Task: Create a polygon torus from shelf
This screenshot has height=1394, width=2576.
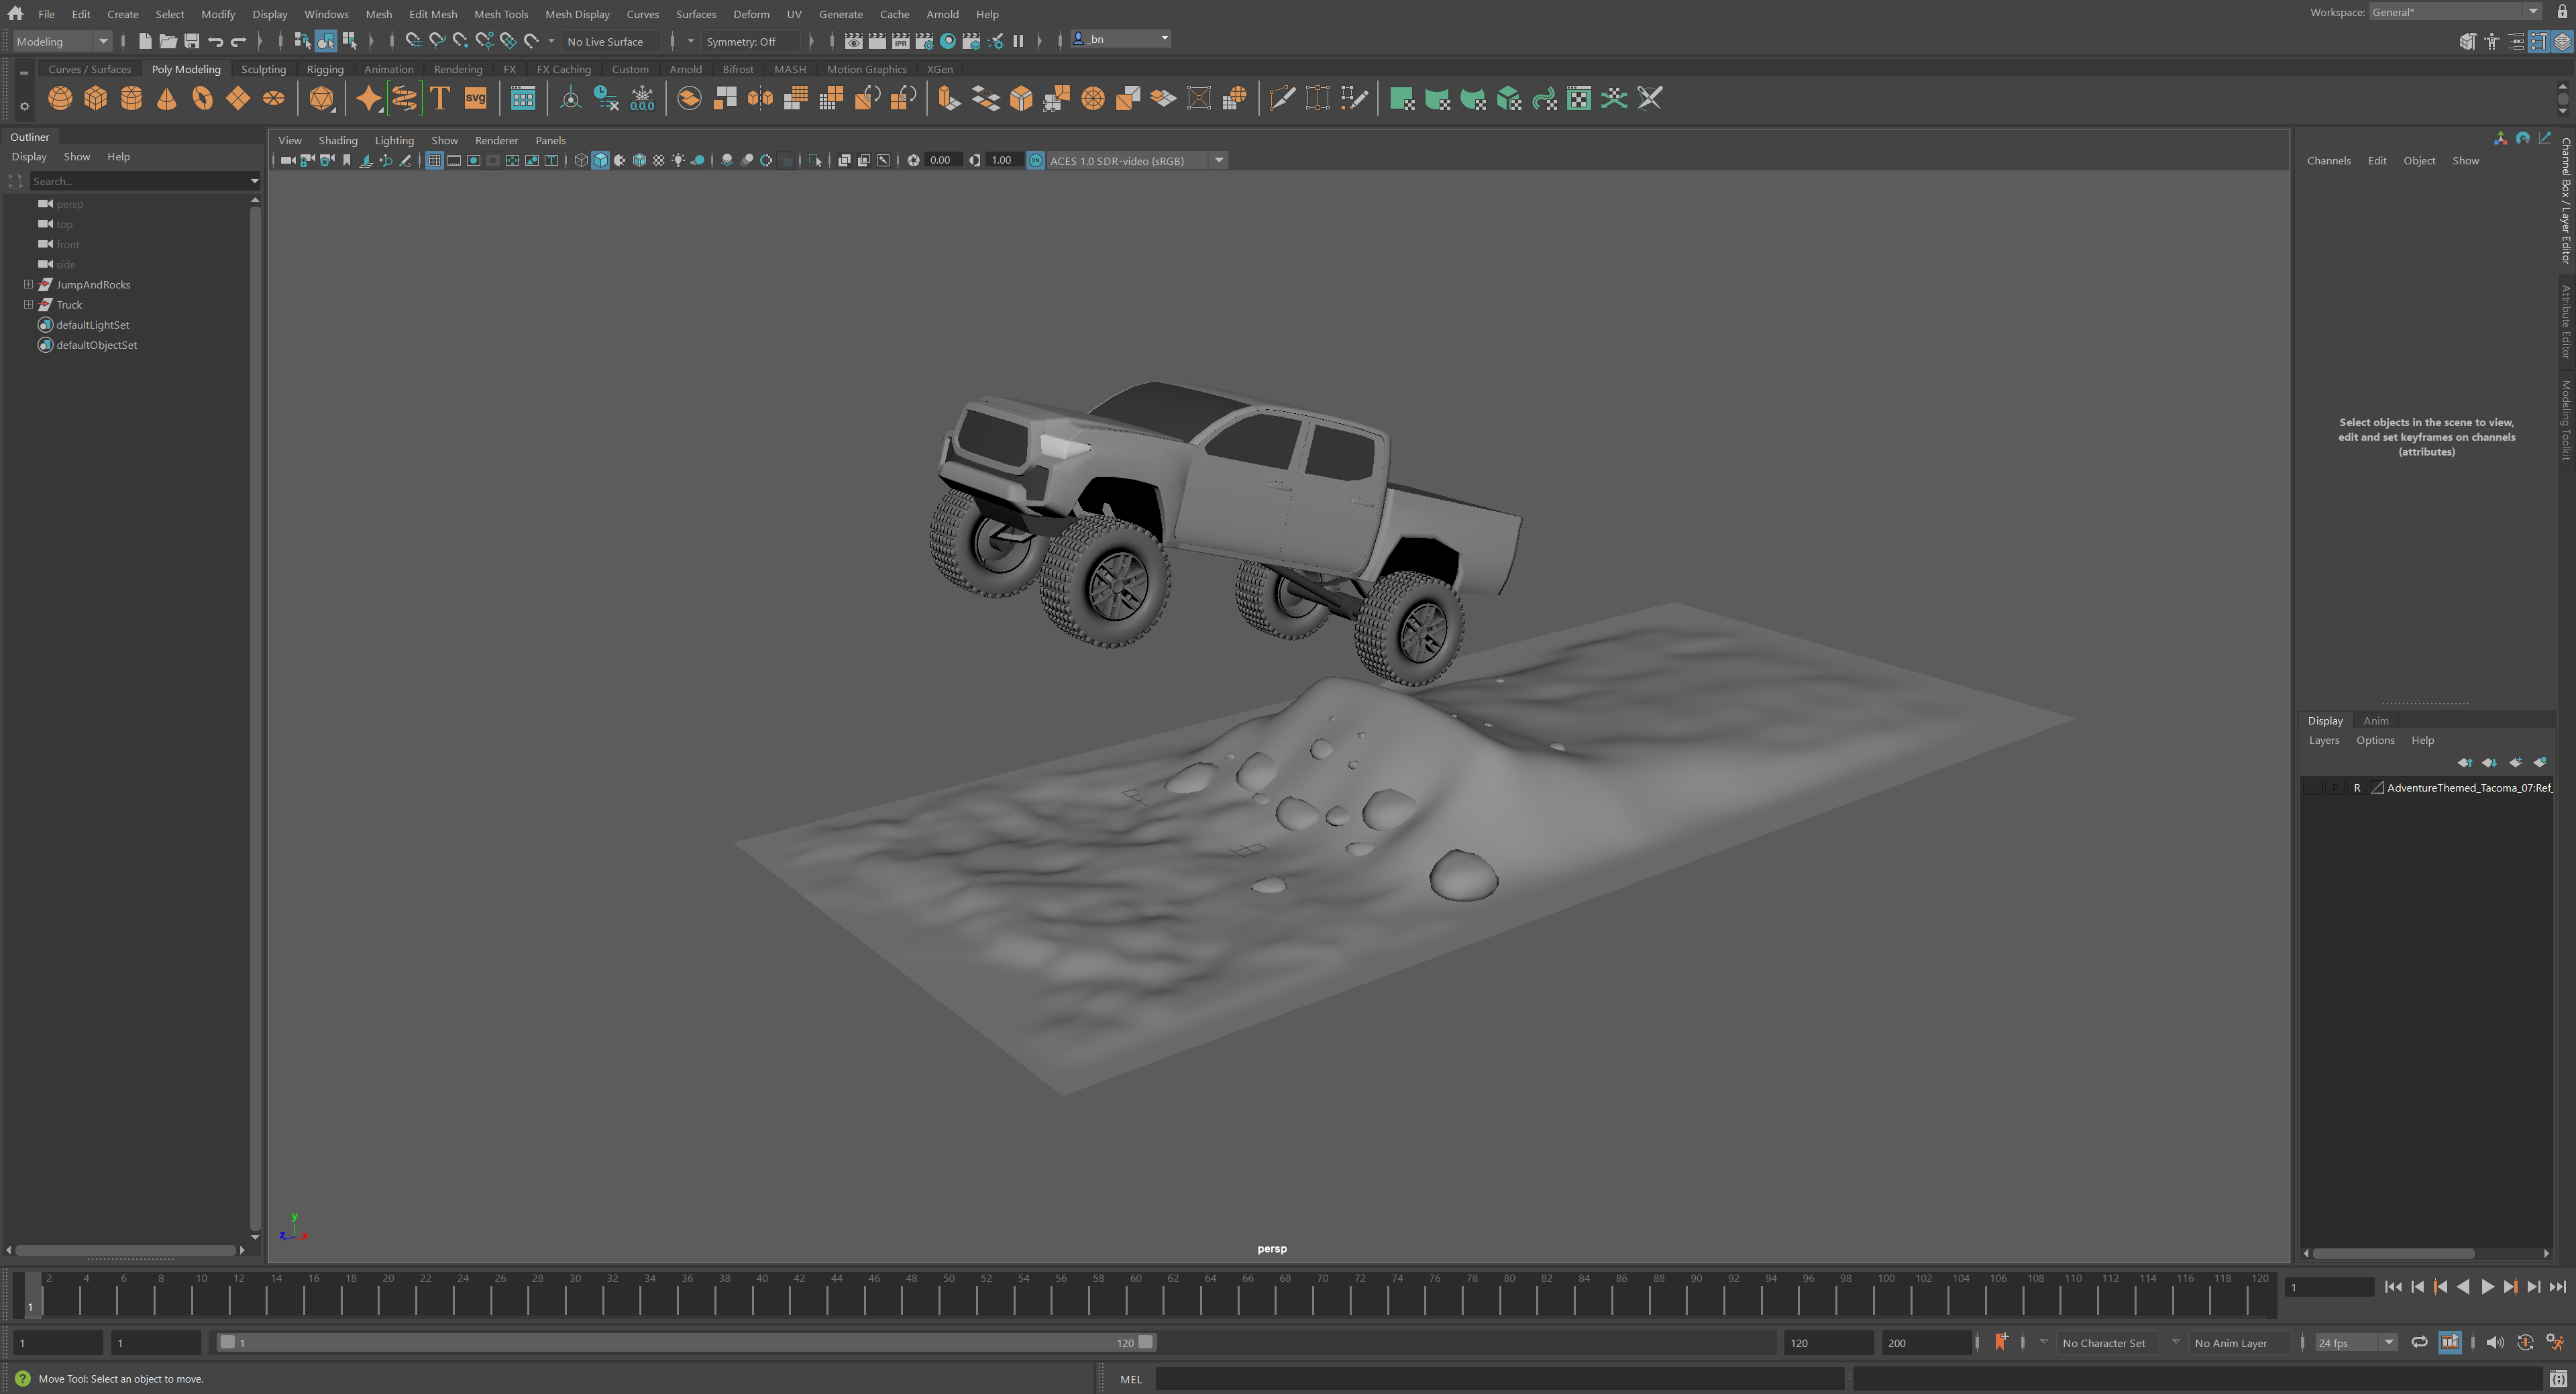Action: (202, 98)
